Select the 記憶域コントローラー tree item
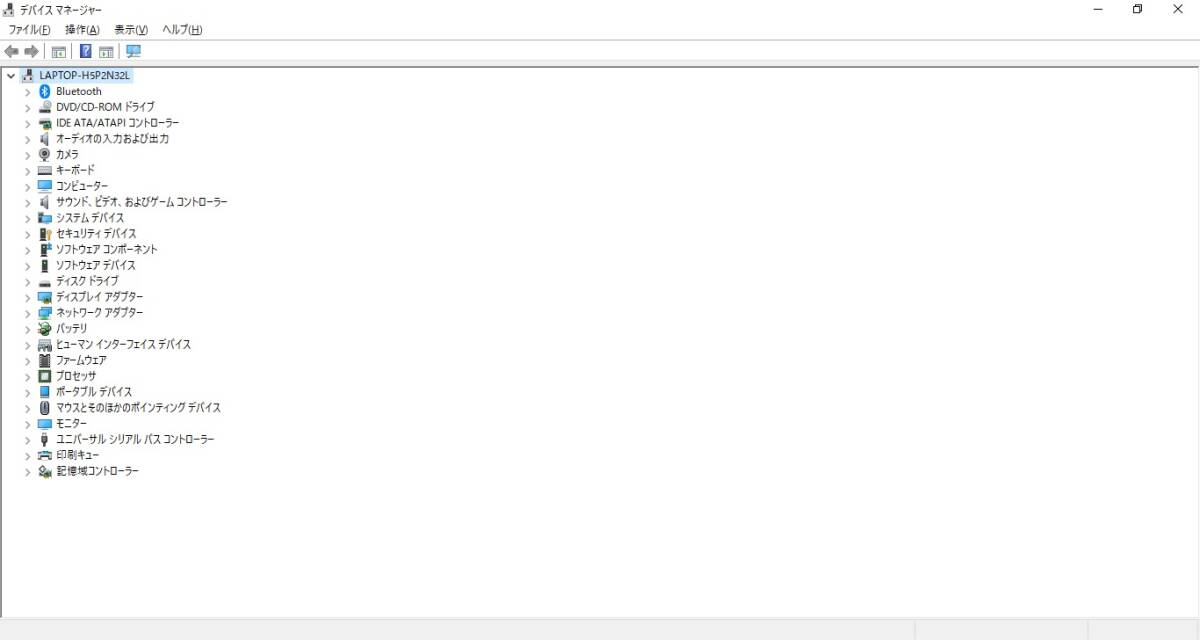Viewport: 1200px width, 640px height. [x=97, y=471]
